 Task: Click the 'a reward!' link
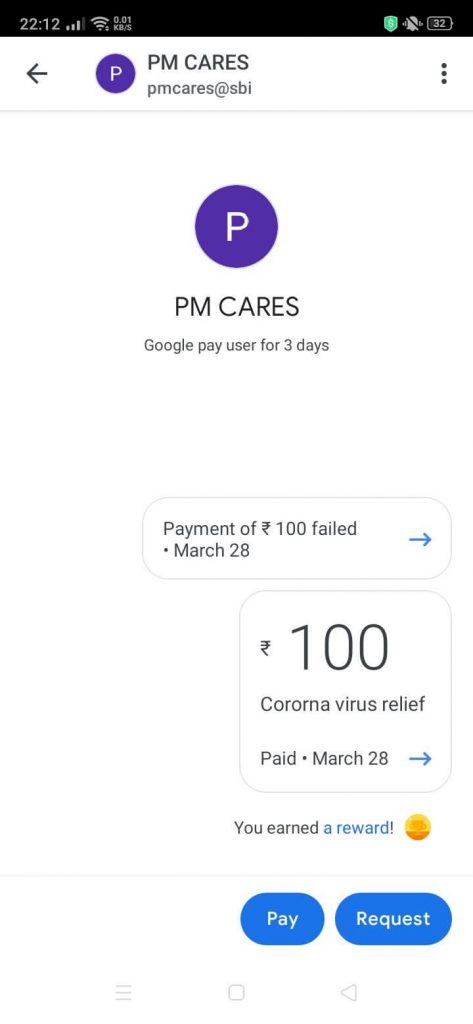tap(359, 828)
